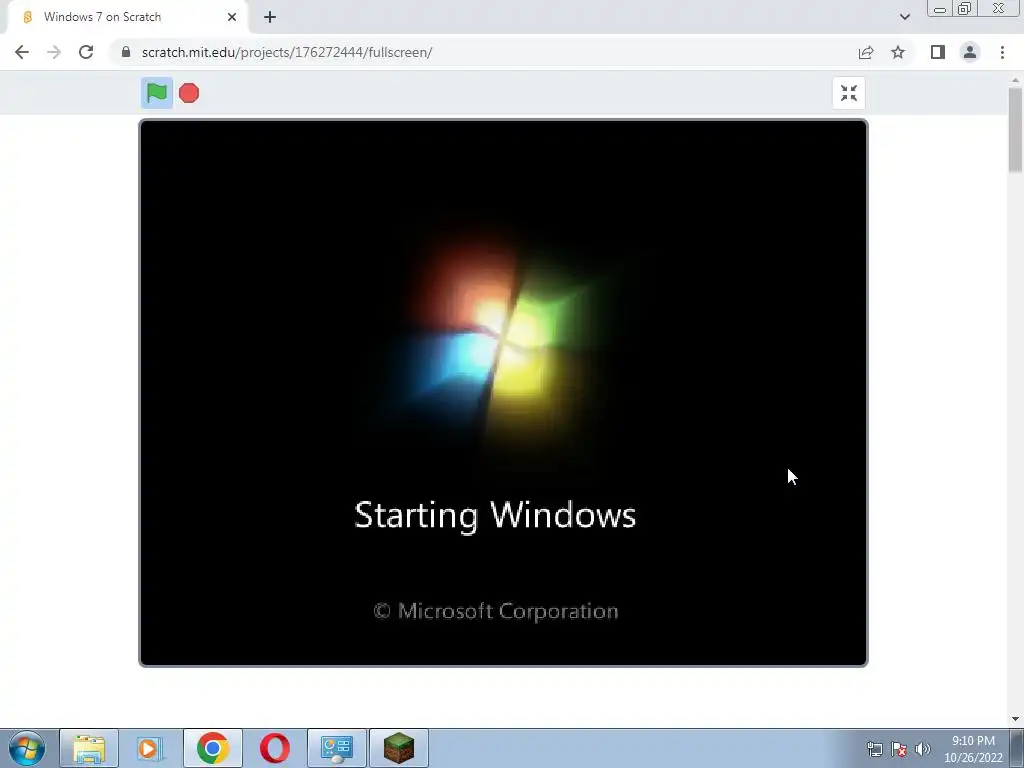Click scrollbar down arrow
This screenshot has height=768, width=1024.
1015,719
